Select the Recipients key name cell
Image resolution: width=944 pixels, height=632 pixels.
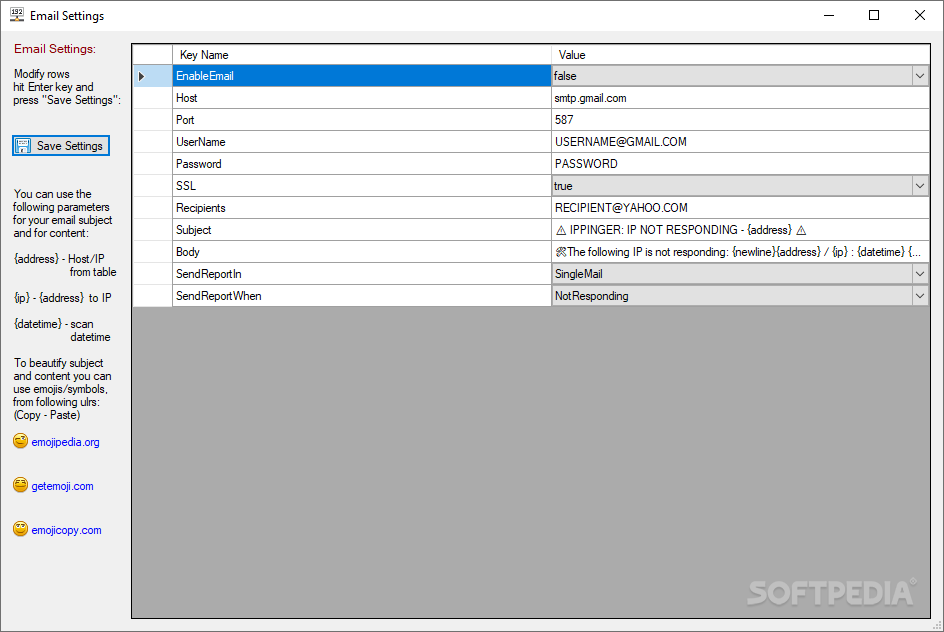pos(362,208)
